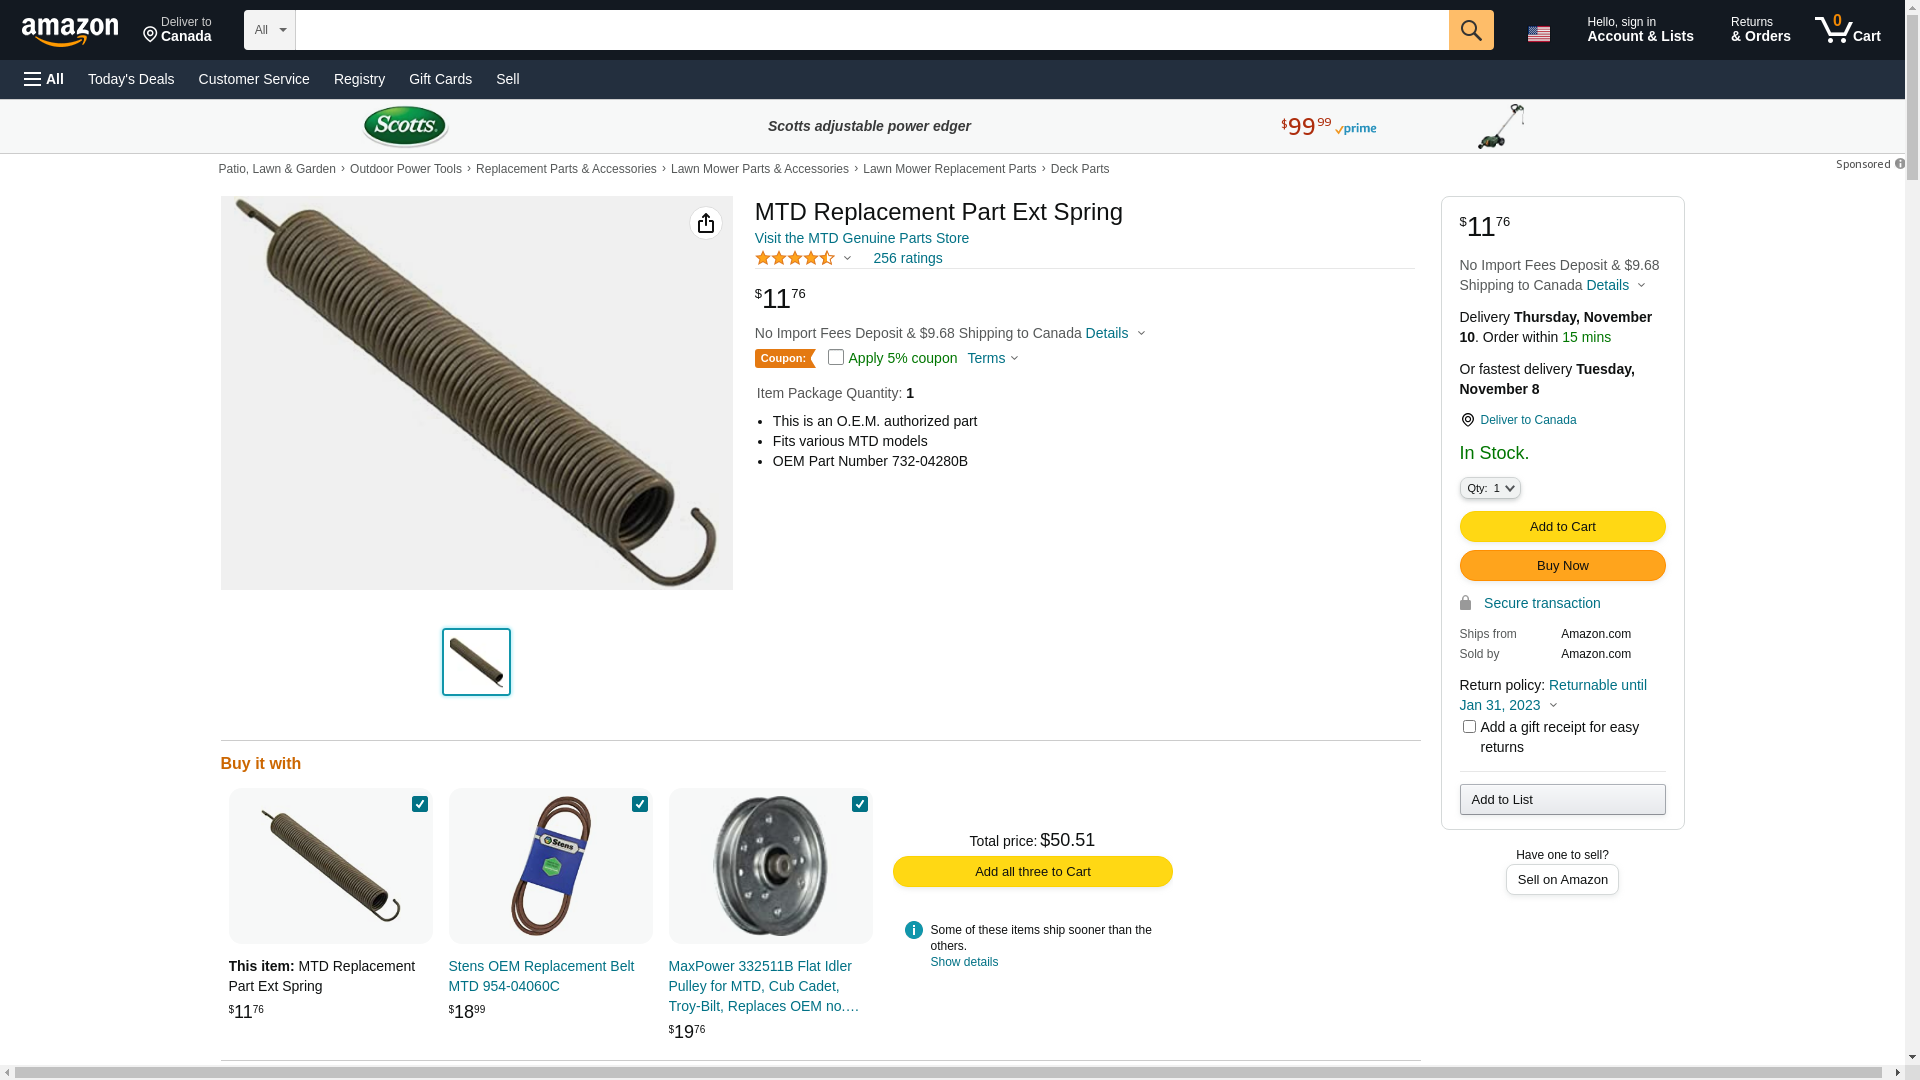
Task: Click the search magnifier icon button
Action: coord(1470,30)
